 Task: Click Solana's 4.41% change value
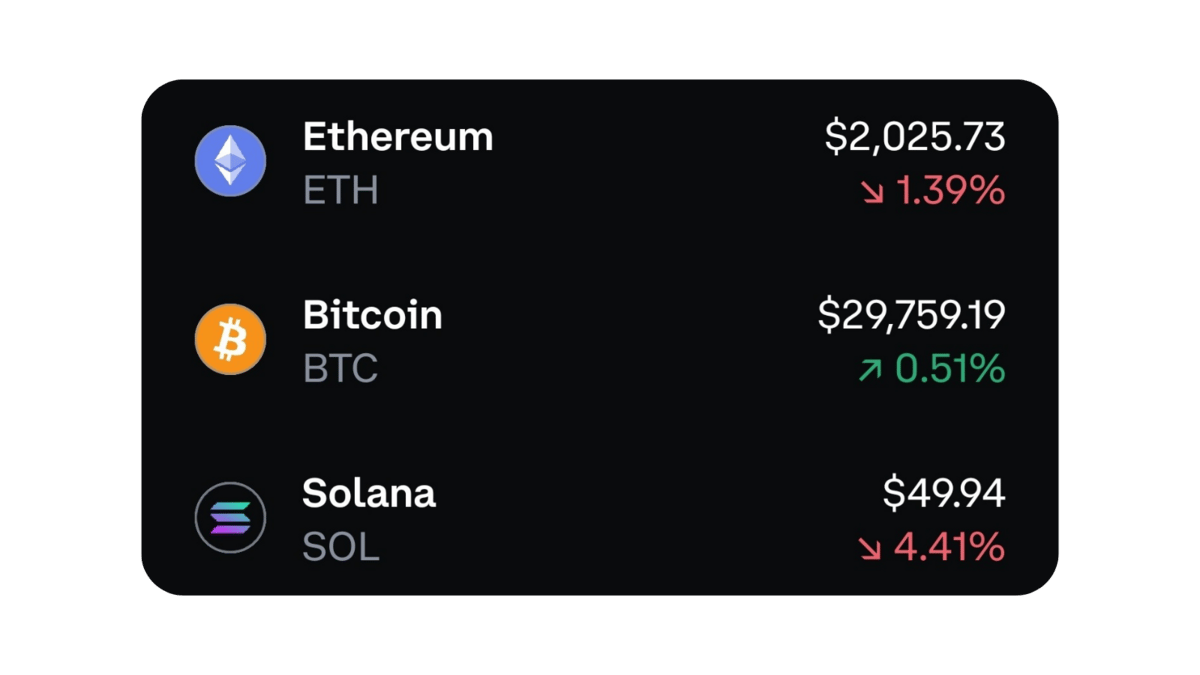point(949,548)
